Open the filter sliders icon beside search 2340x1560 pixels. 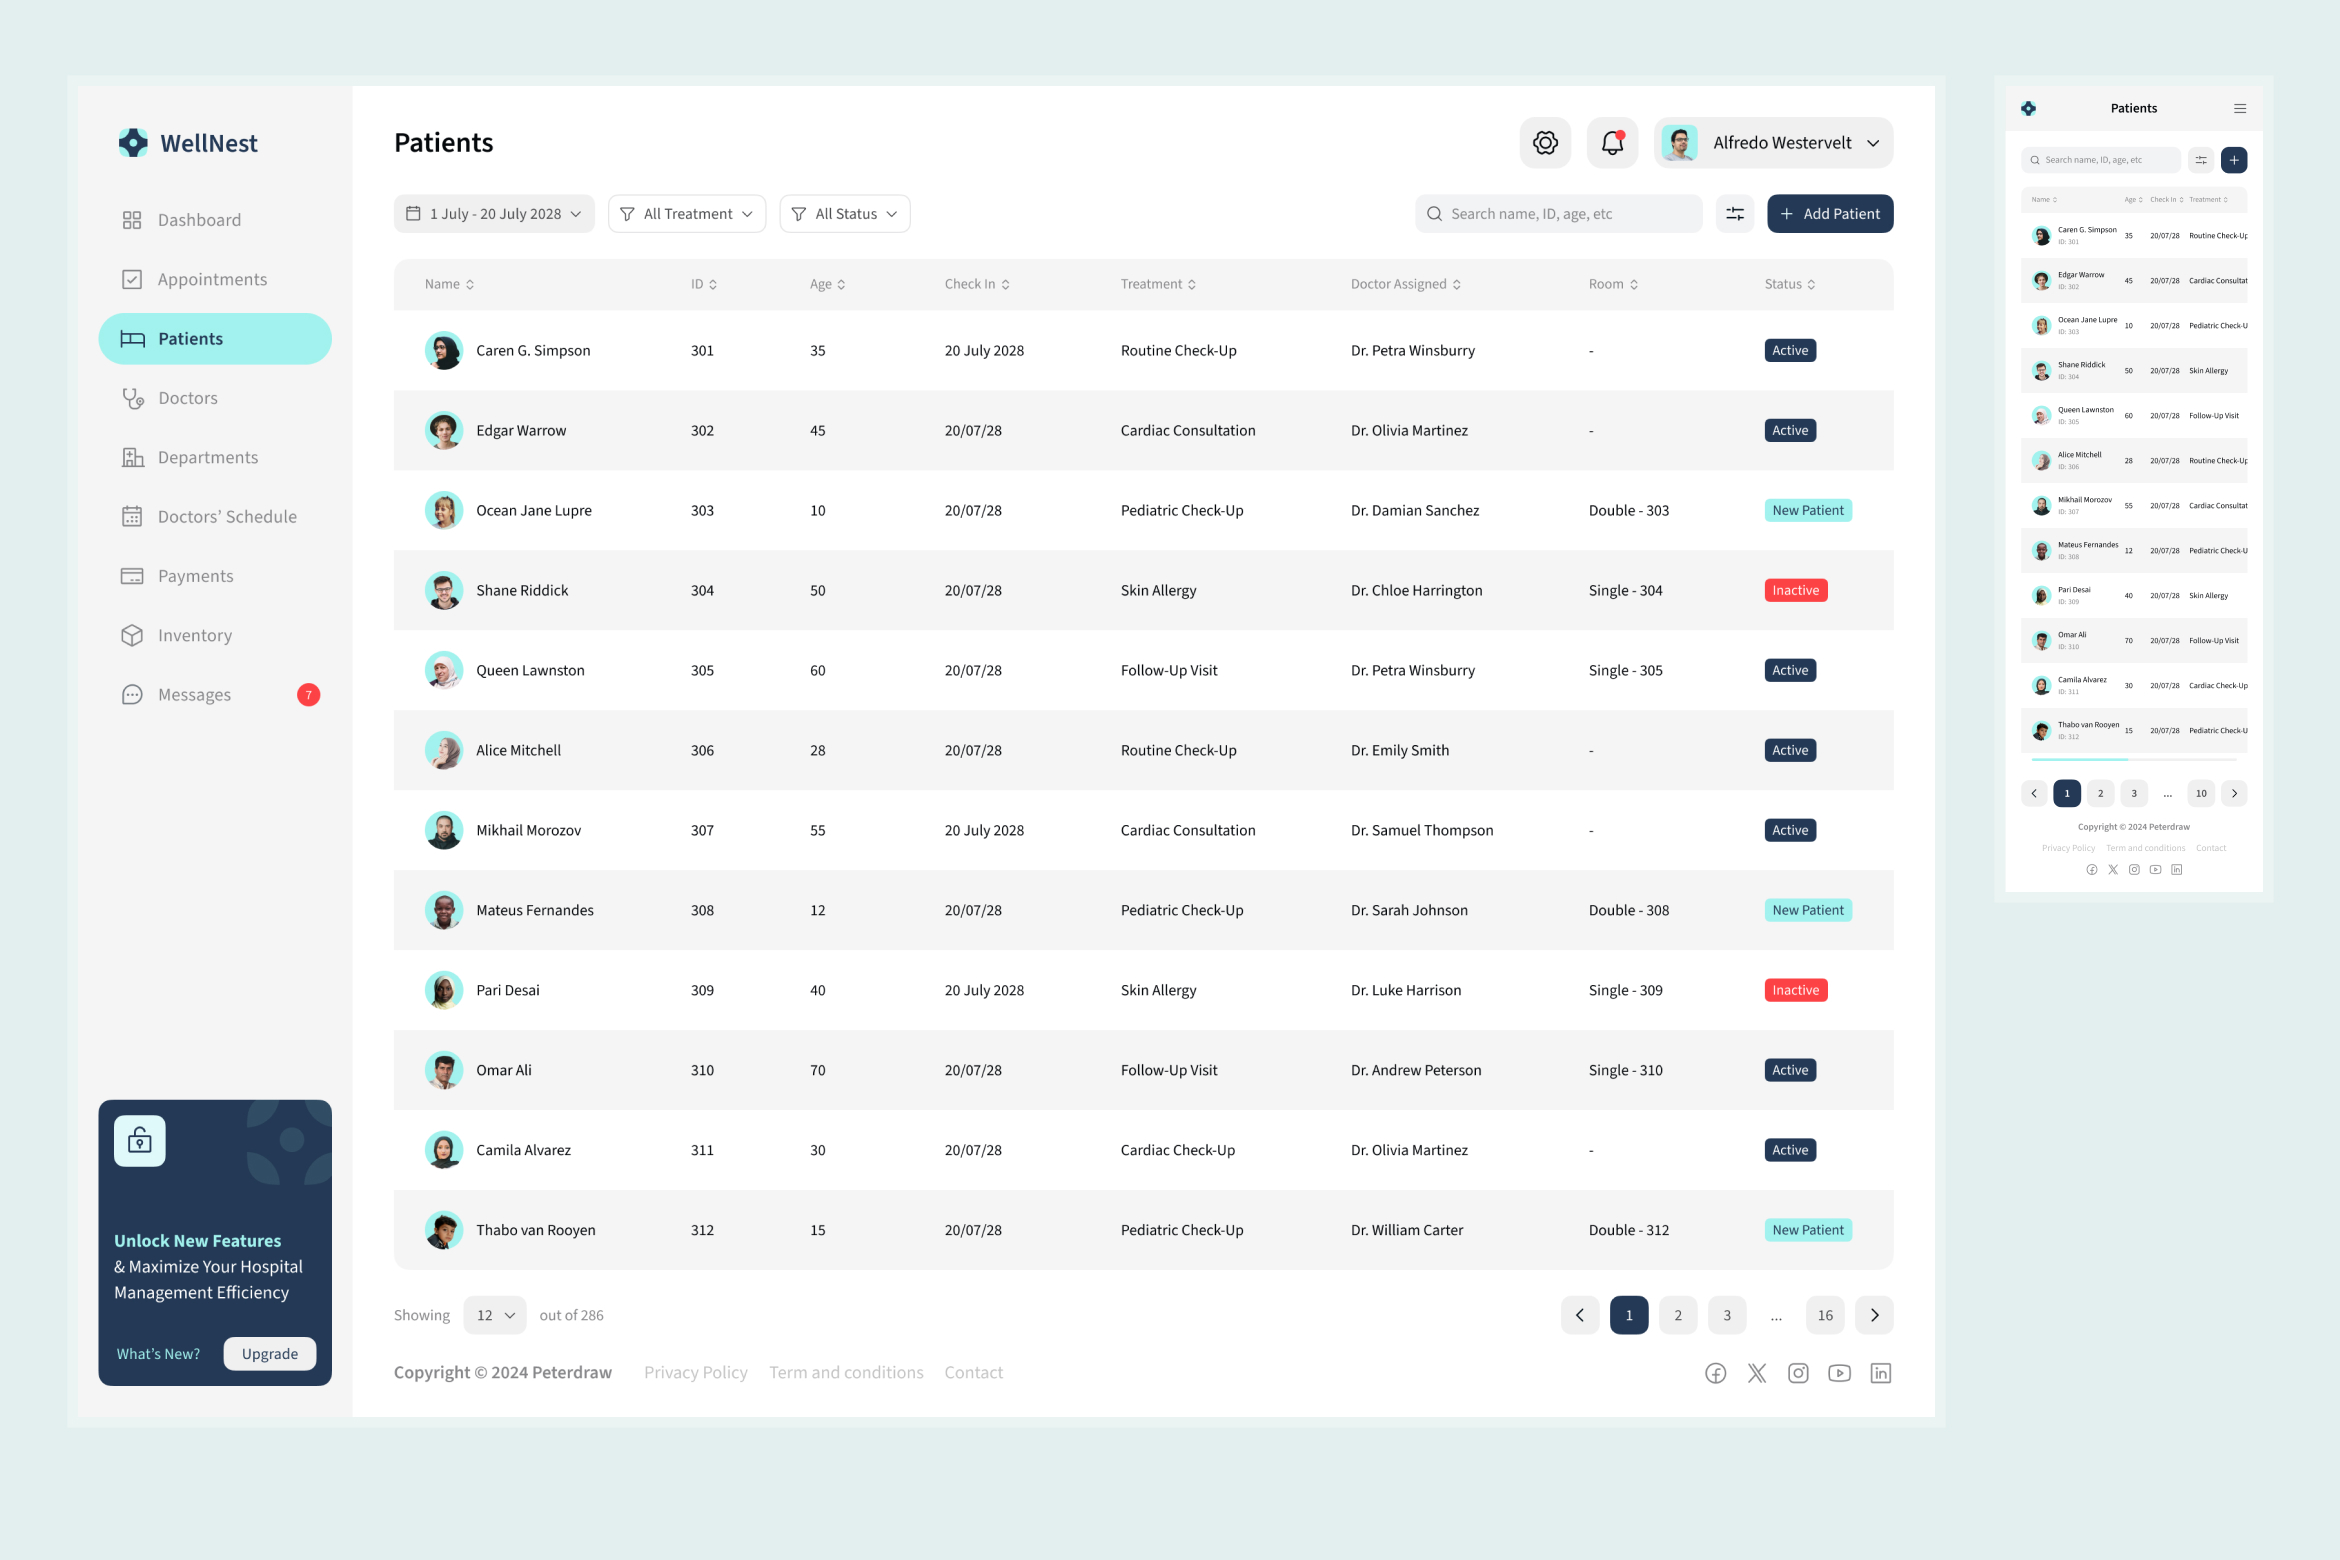click(1735, 214)
